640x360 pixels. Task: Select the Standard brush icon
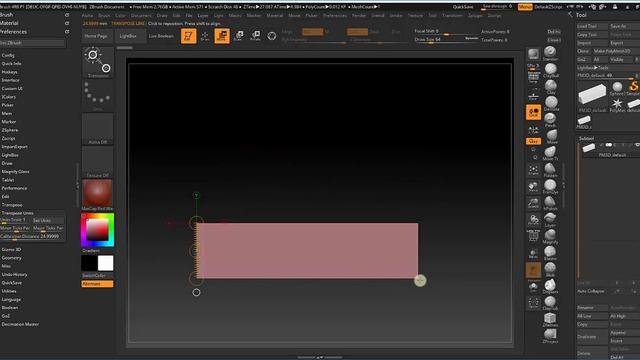coord(550,53)
